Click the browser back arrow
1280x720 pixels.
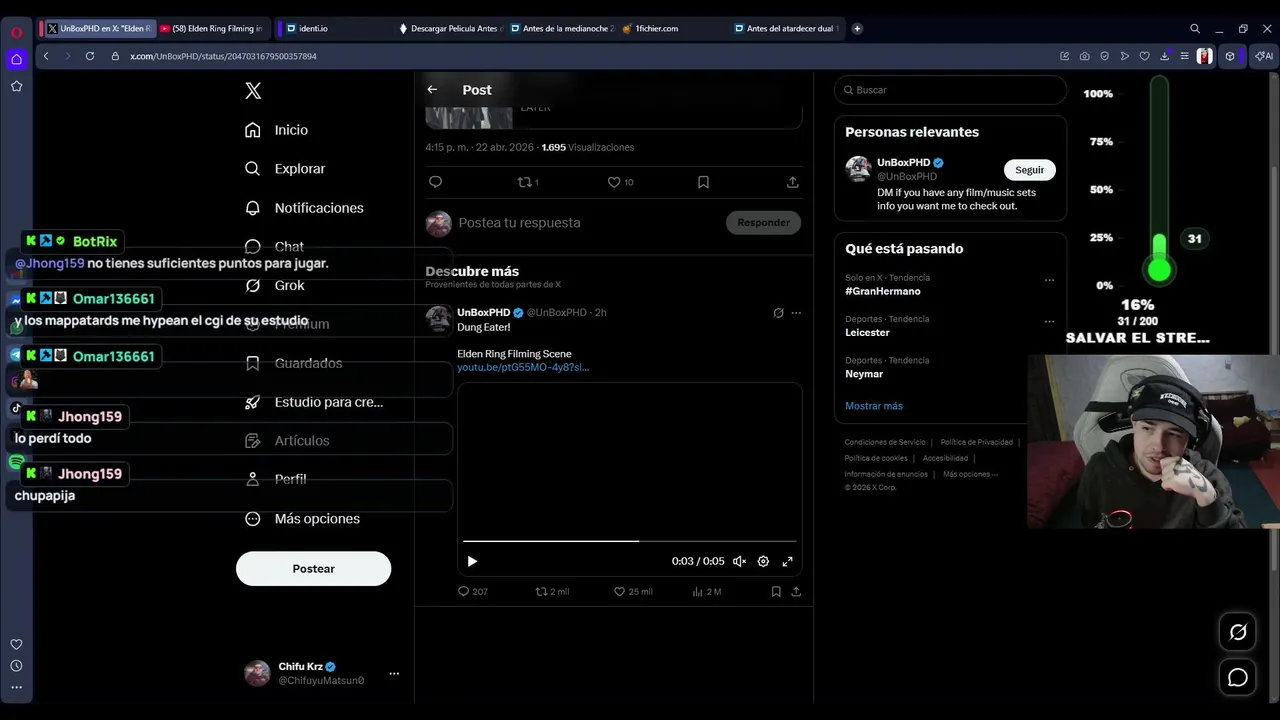(46, 56)
